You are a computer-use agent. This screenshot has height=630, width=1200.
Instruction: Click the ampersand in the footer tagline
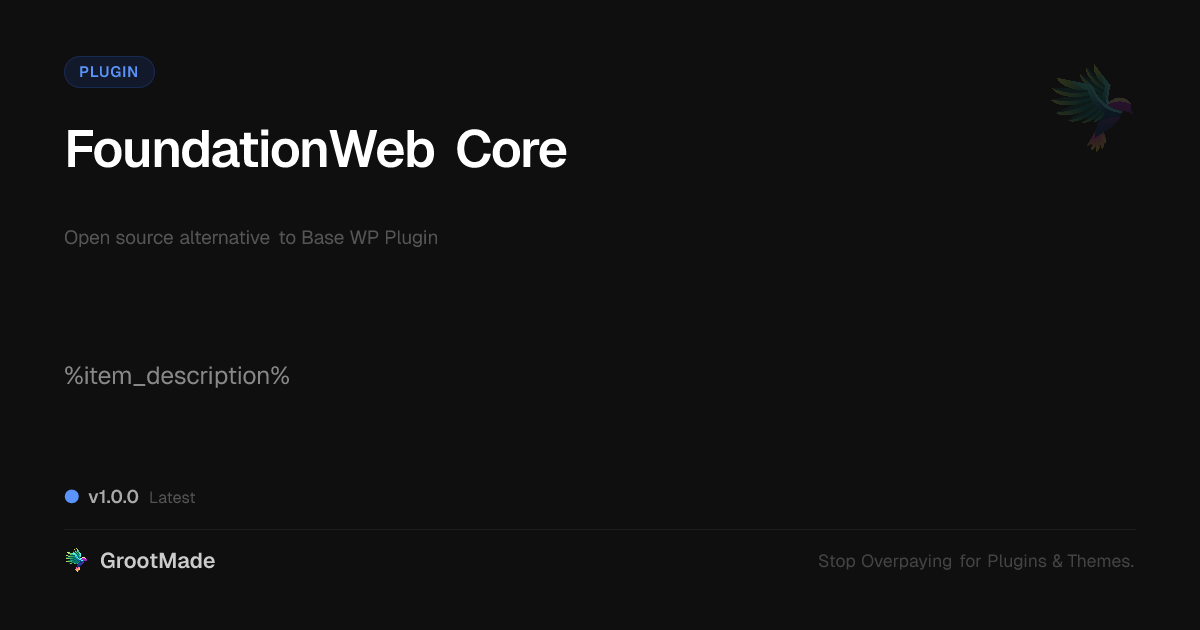tap(1057, 562)
